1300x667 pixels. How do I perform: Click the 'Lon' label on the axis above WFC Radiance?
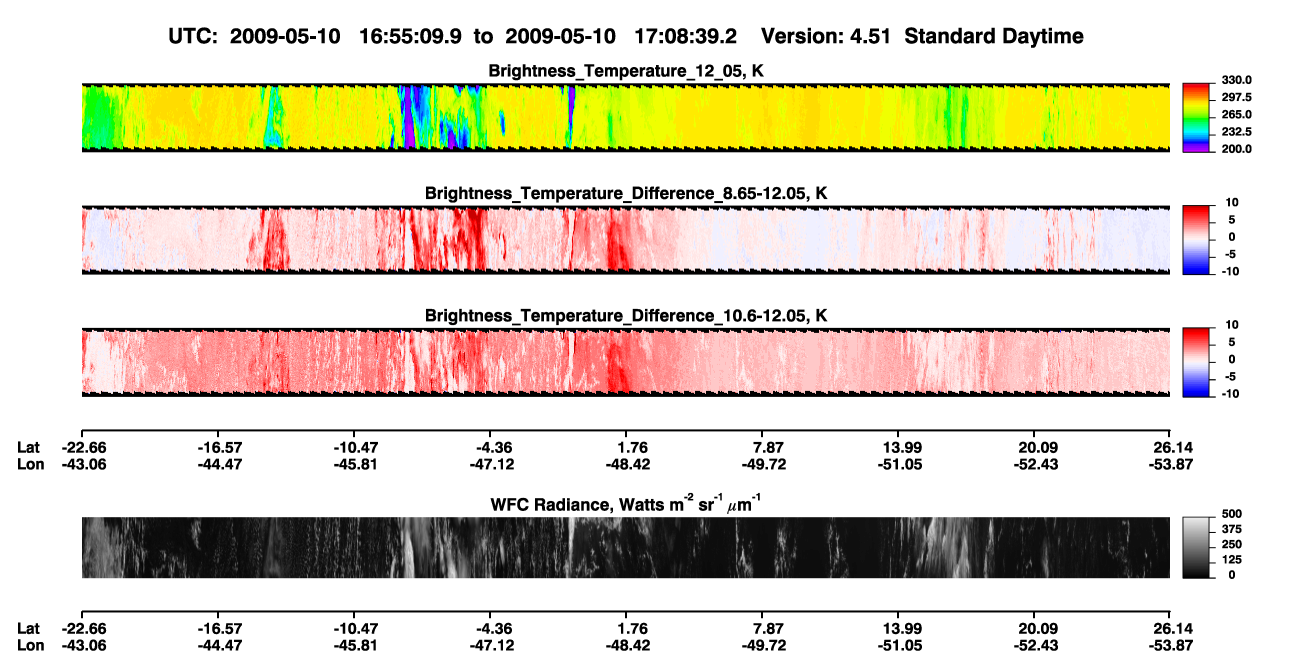(30, 463)
